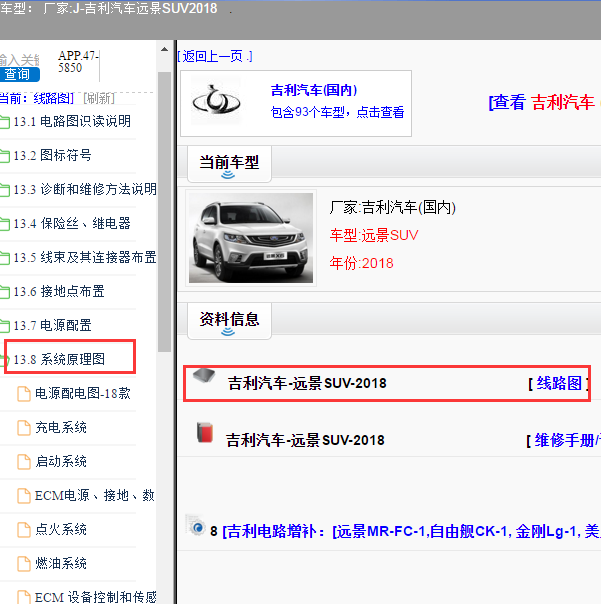
Task: Click 吉利汽车-远景SUV-2018 title in 维修手册 row
Action: pyautogui.click(x=305, y=440)
